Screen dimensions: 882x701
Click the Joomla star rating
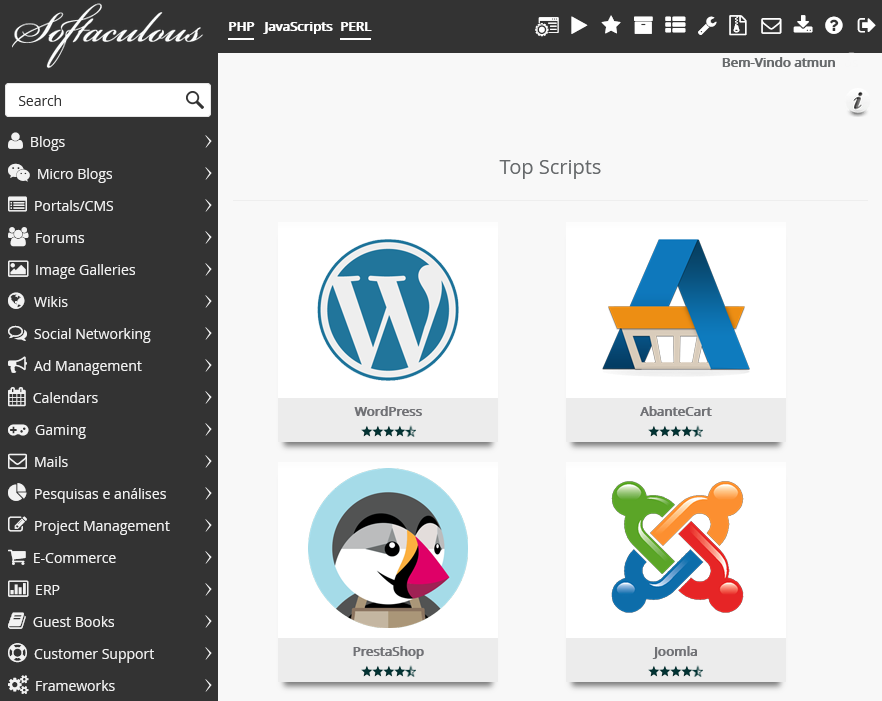click(676, 671)
